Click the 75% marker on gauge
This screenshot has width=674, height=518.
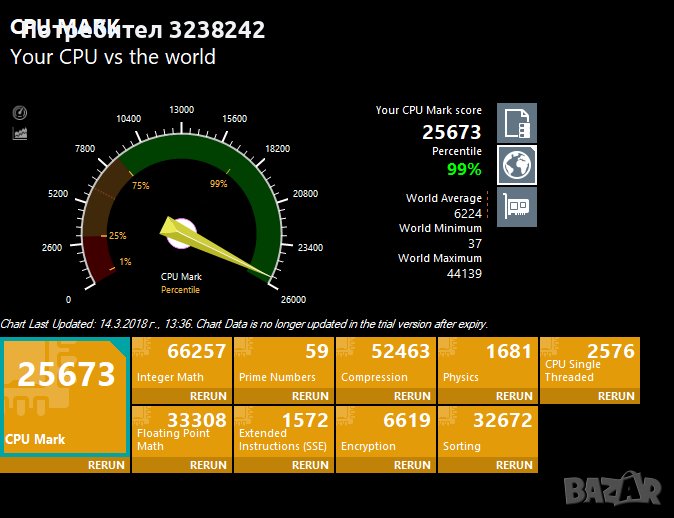tap(141, 186)
